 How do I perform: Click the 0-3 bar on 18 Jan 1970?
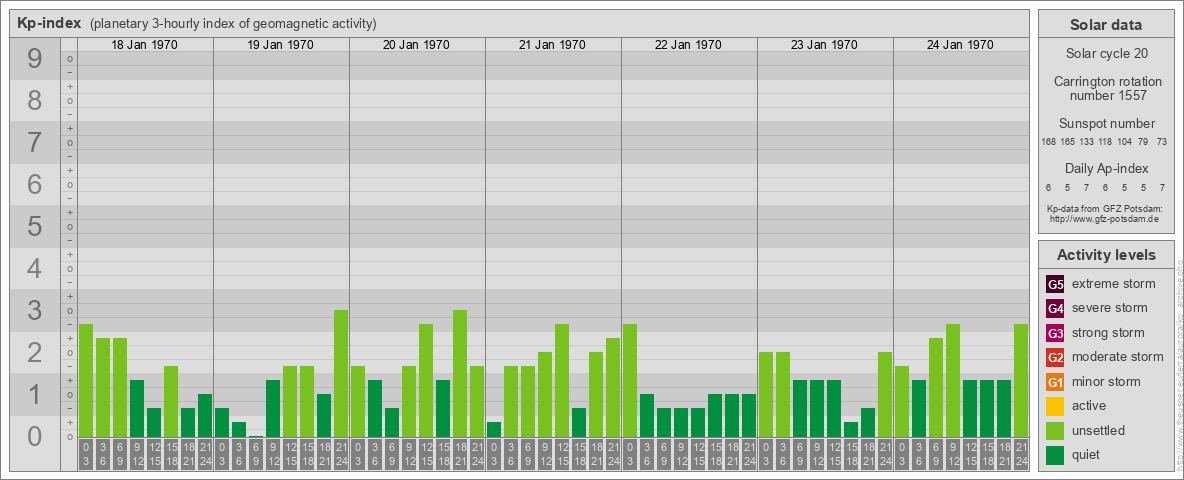[x=86, y=380]
